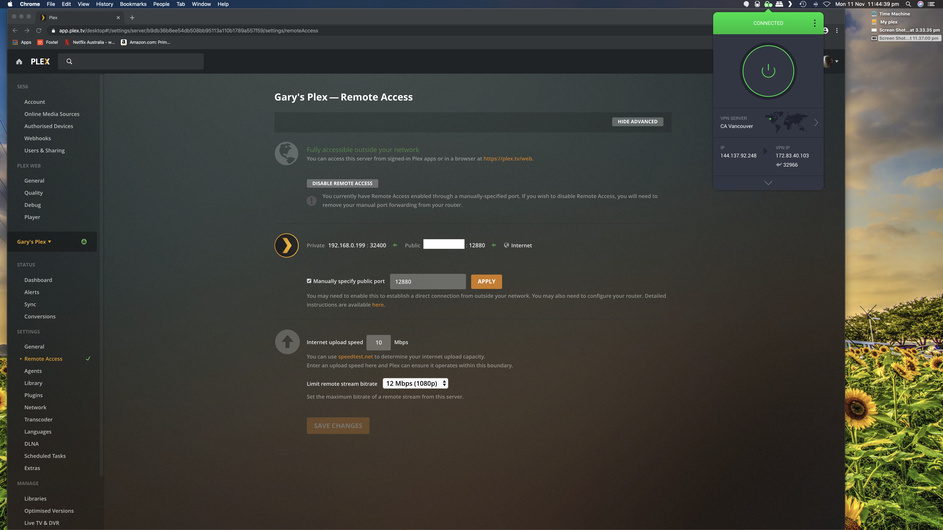Click the Chrome three-dot menu icon
This screenshot has height=530, width=943.
[x=837, y=30]
